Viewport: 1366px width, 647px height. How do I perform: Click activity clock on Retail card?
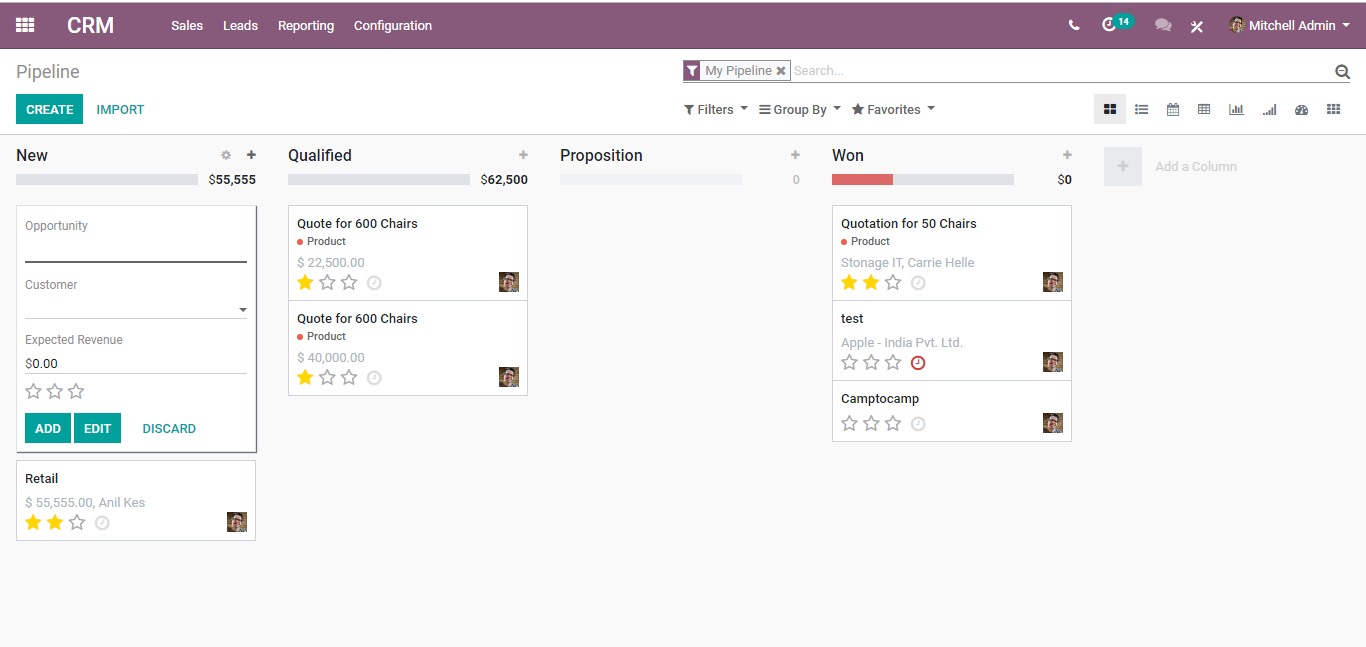point(102,523)
